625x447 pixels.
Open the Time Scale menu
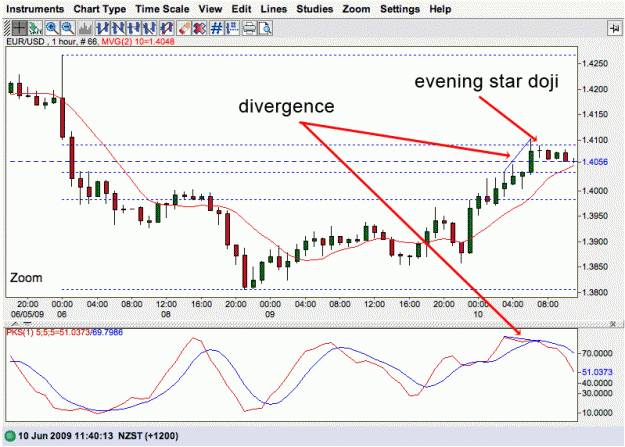pyautogui.click(x=162, y=9)
